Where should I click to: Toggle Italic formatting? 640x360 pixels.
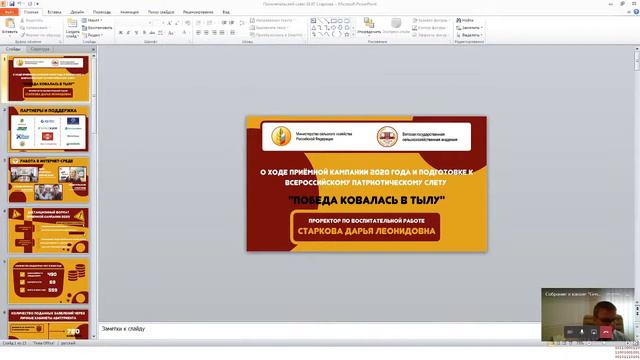[128, 33]
